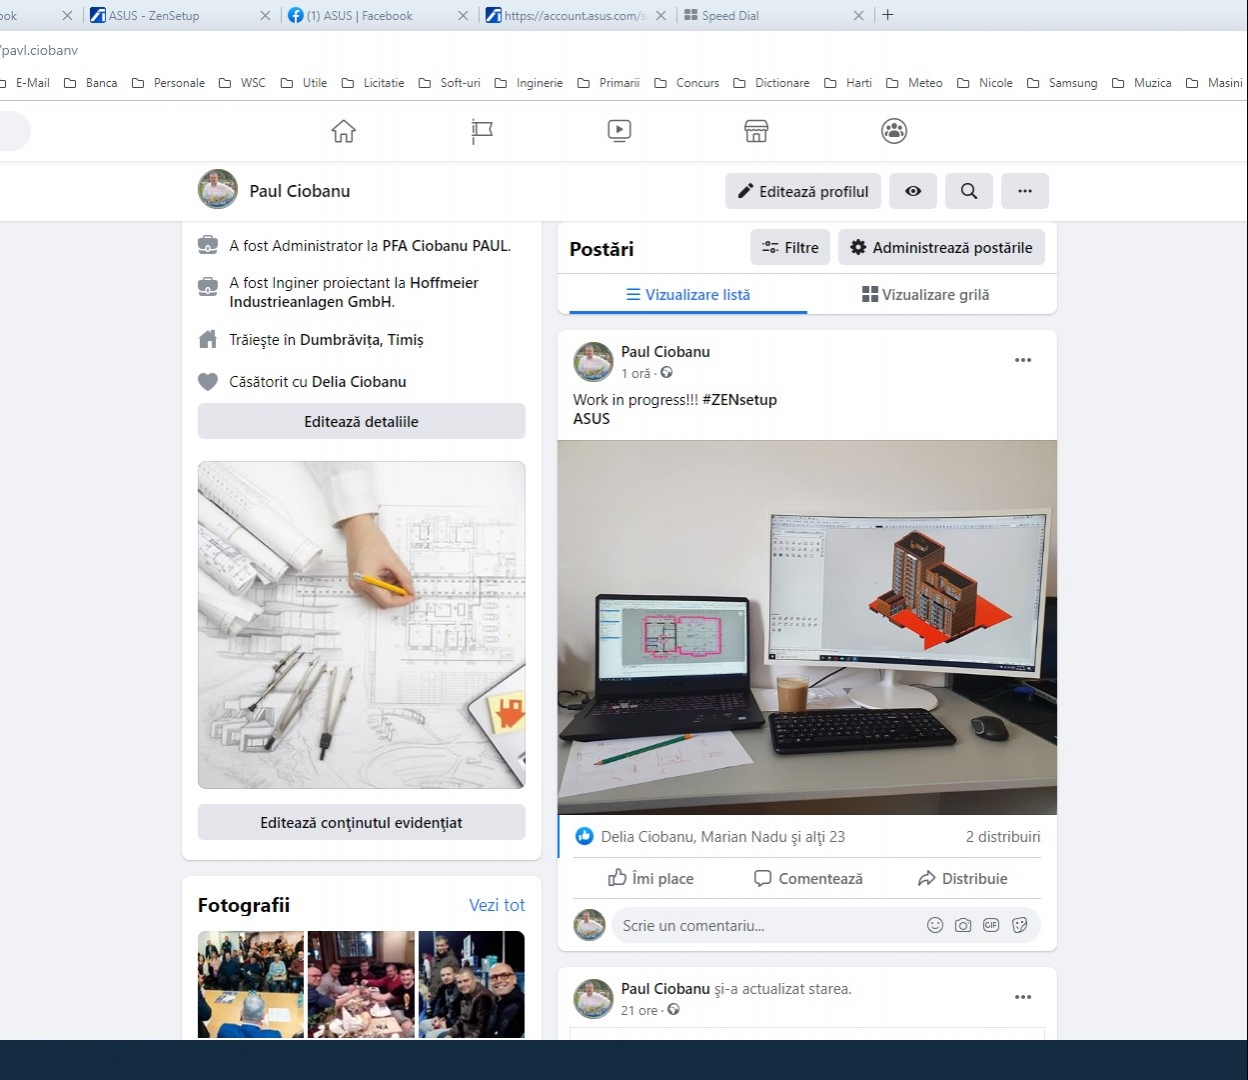Click Editează profilul button
Screen dimensions: 1248x1080
click(803, 191)
